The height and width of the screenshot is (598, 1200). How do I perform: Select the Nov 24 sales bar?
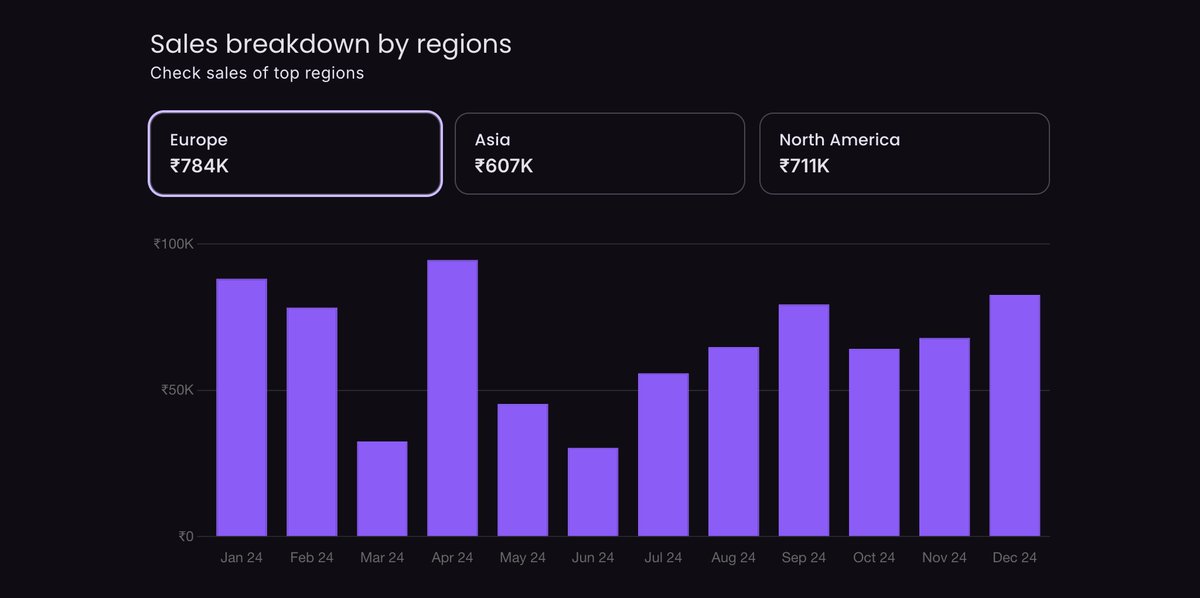944,437
